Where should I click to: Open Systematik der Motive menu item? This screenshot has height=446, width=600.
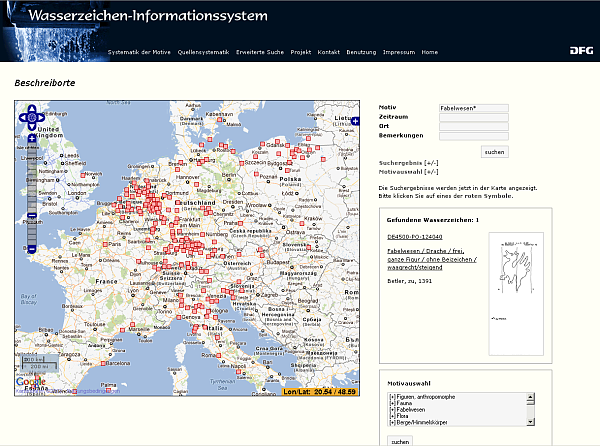[x=139, y=52]
